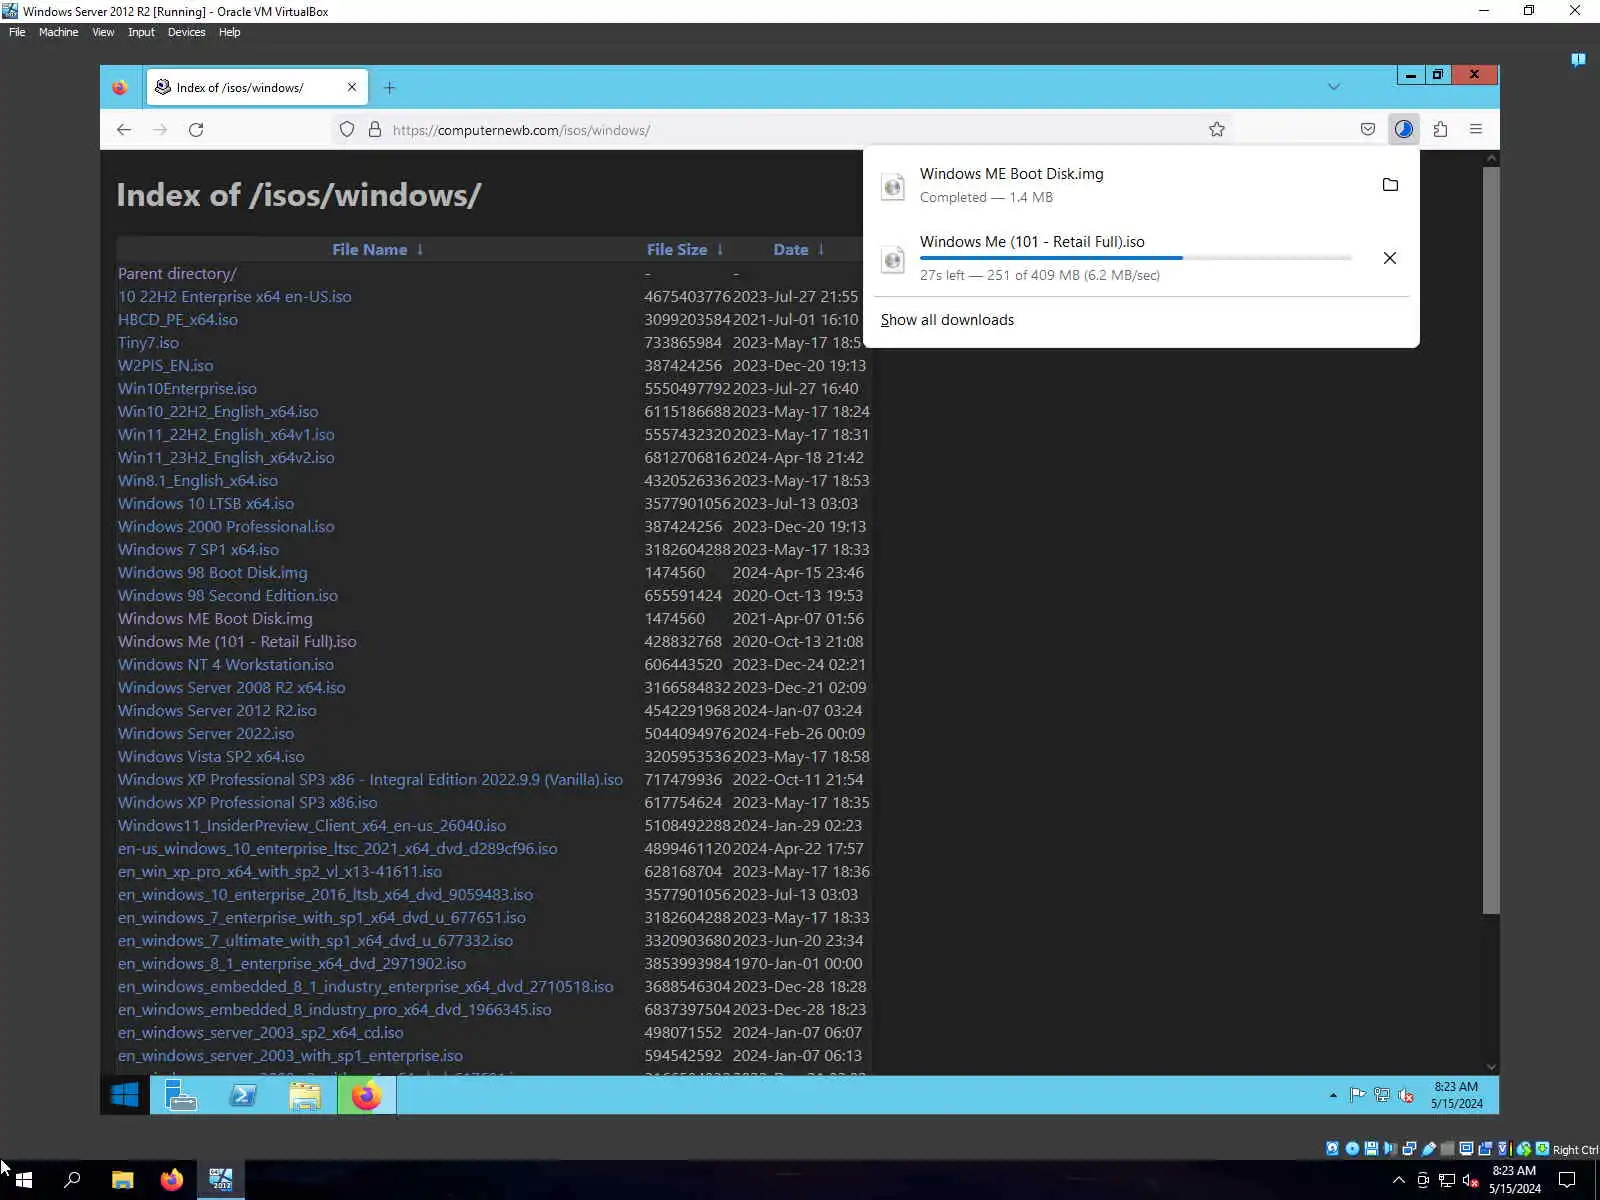The width and height of the screenshot is (1600, 1200).
Task: Expand the list all tabs chevron
Action: (1334, 87)
